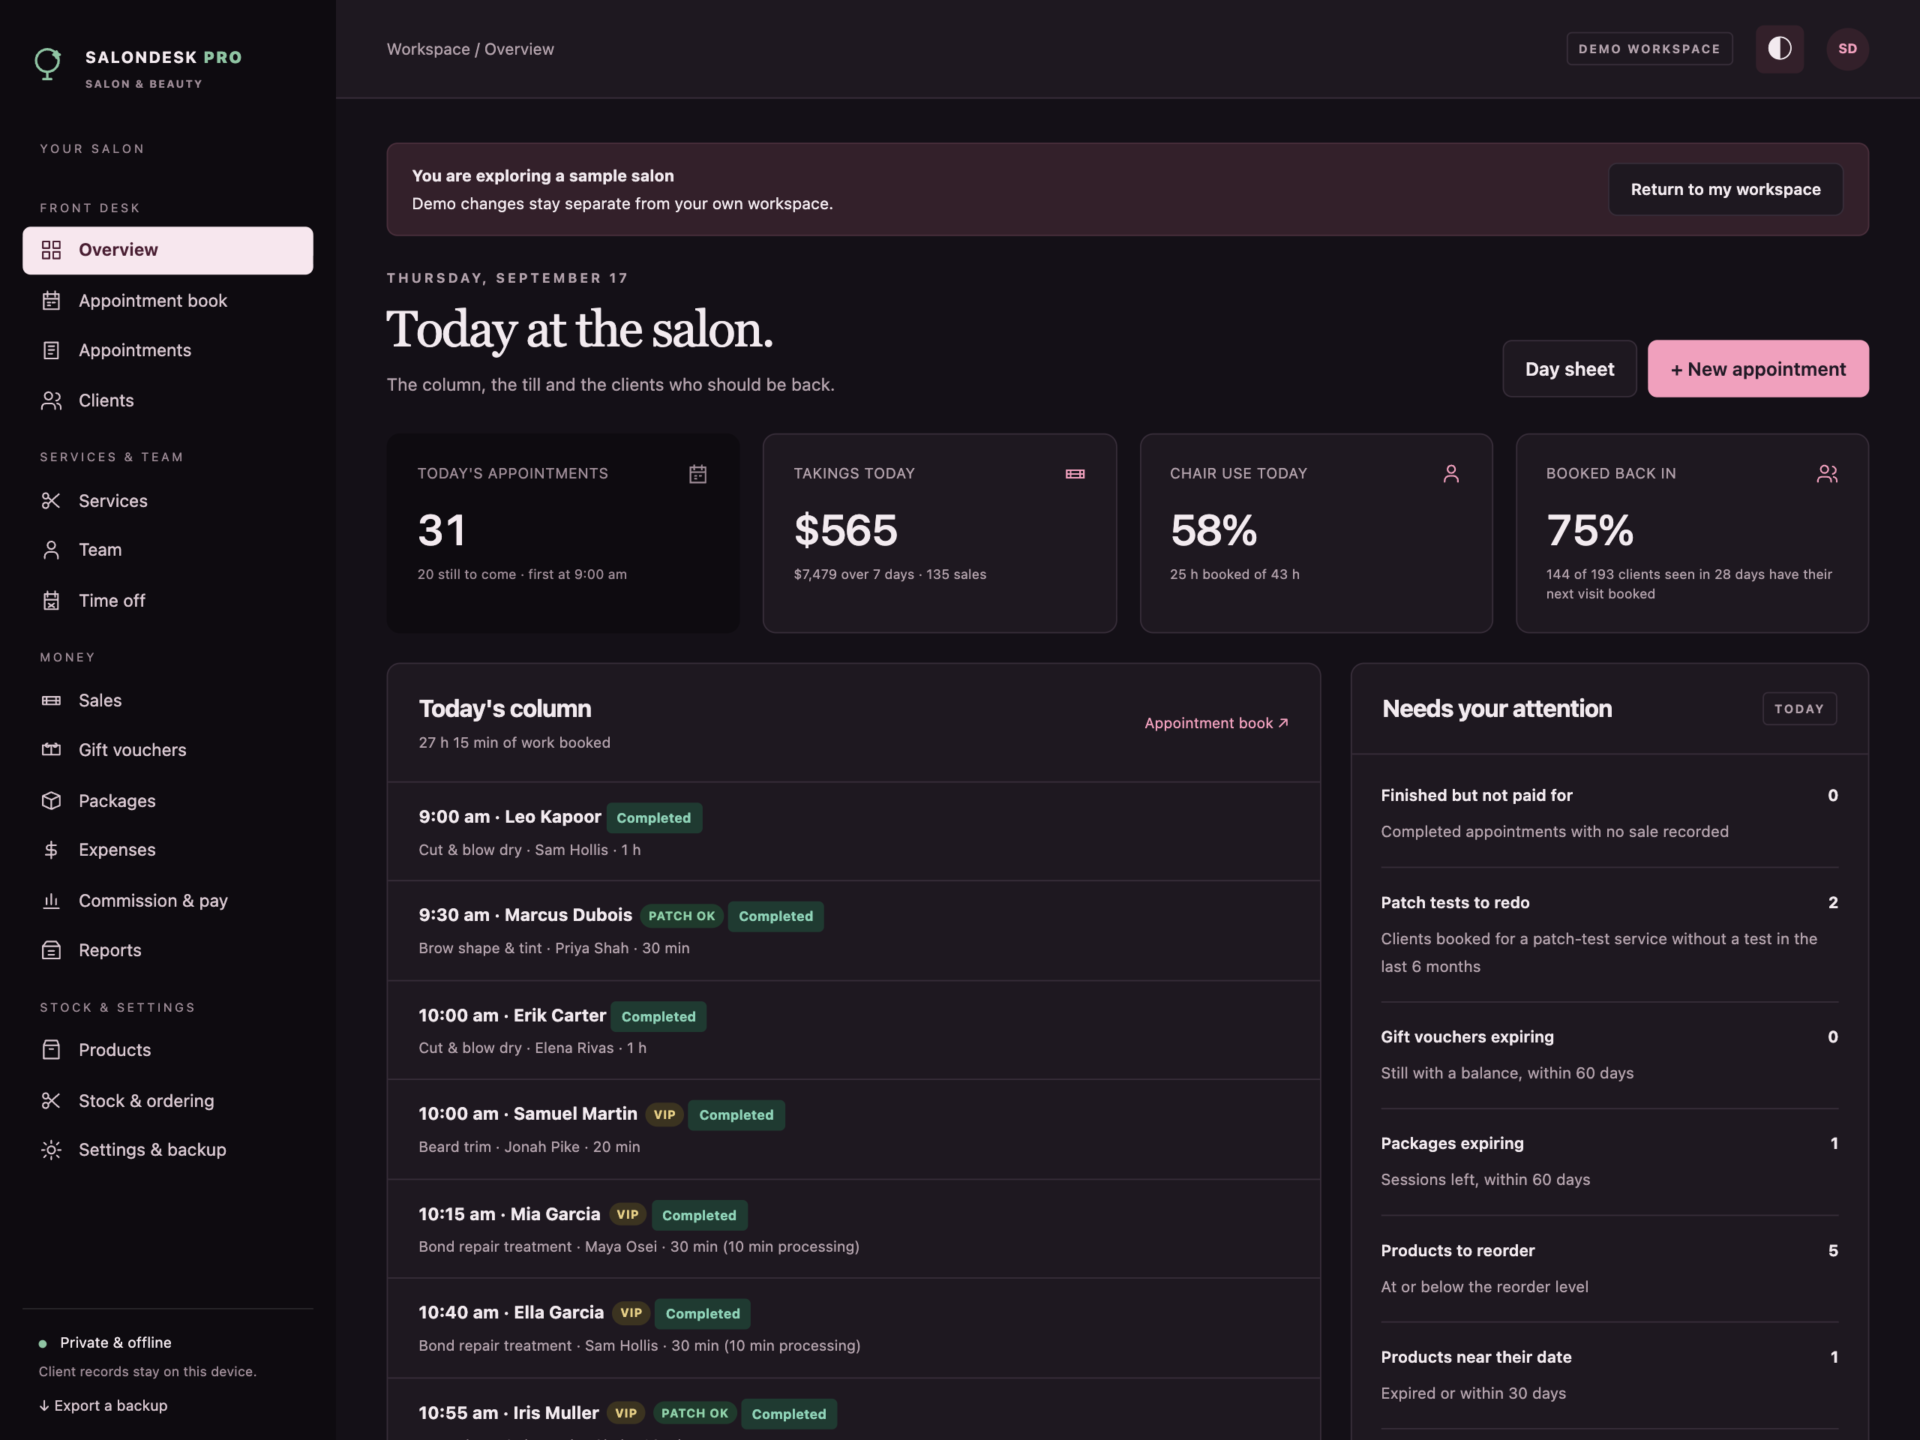This screenshot has width=1920, height=1440.
Task: Click the Commission & pay chart icon
Action: [x=51, y=900]
